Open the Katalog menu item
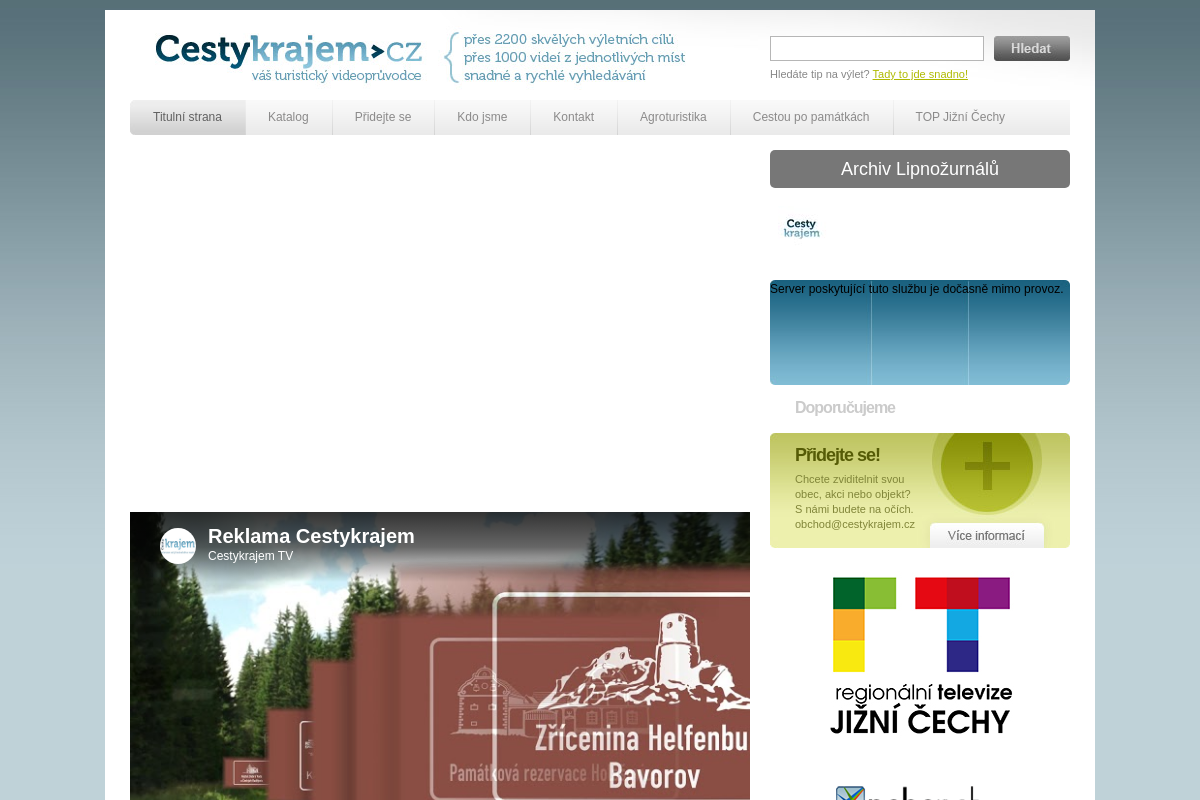The height and width of the screenshot is (800, 1200). (288, 117)
